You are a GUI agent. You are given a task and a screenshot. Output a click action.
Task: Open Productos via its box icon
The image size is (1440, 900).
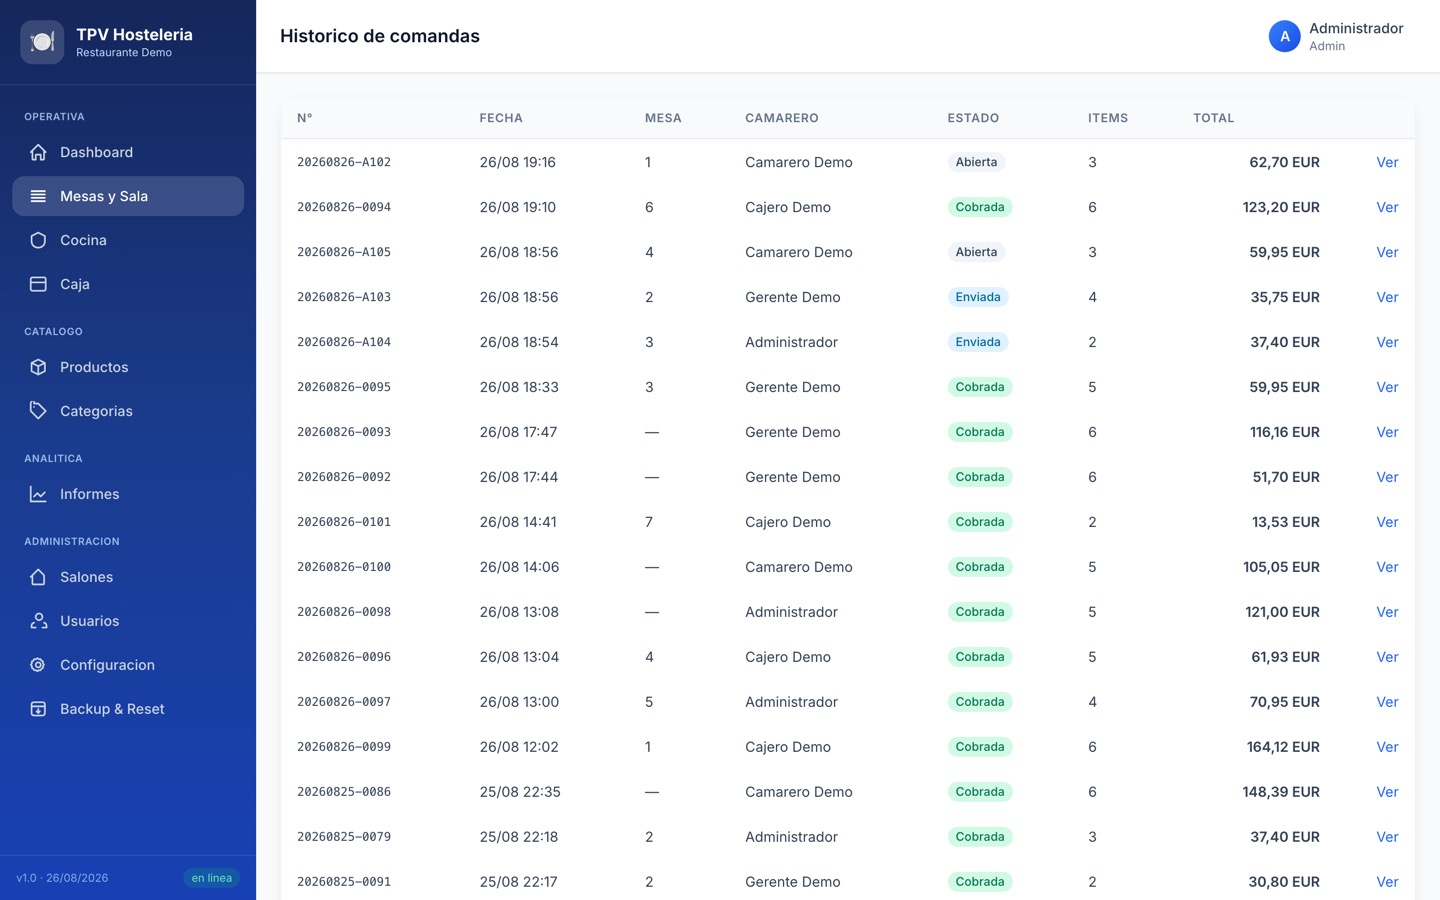[x=38, y=367]
